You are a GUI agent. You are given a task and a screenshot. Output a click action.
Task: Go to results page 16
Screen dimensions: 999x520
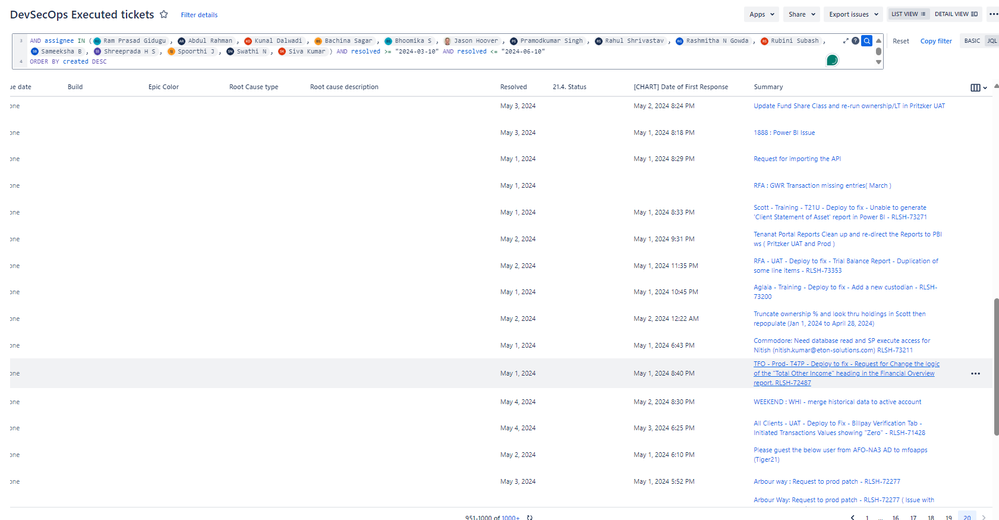(x=895, y=517)
